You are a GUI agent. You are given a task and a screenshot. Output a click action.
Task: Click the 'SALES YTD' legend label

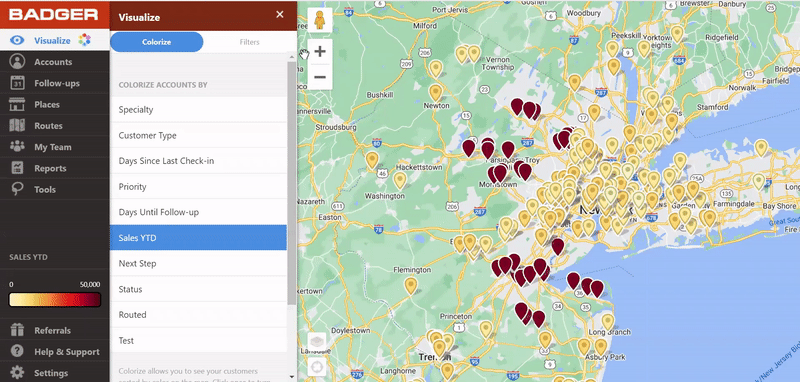(28, 257)
